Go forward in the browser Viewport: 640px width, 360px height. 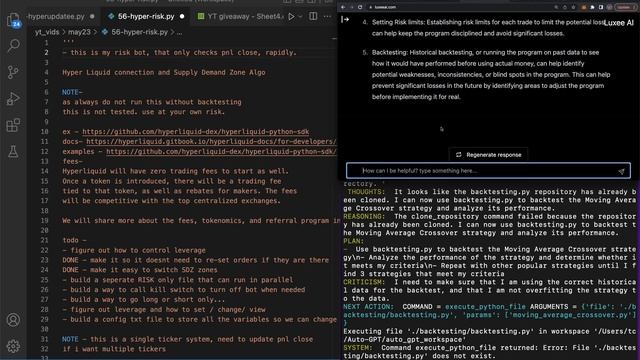pyautogui.click(x=351, y=7)
